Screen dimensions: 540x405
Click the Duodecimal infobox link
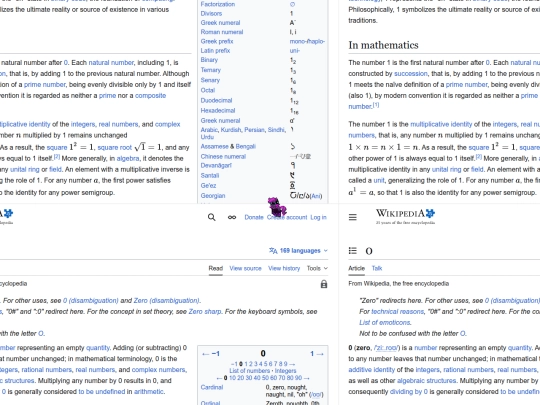tap(216, 101)
